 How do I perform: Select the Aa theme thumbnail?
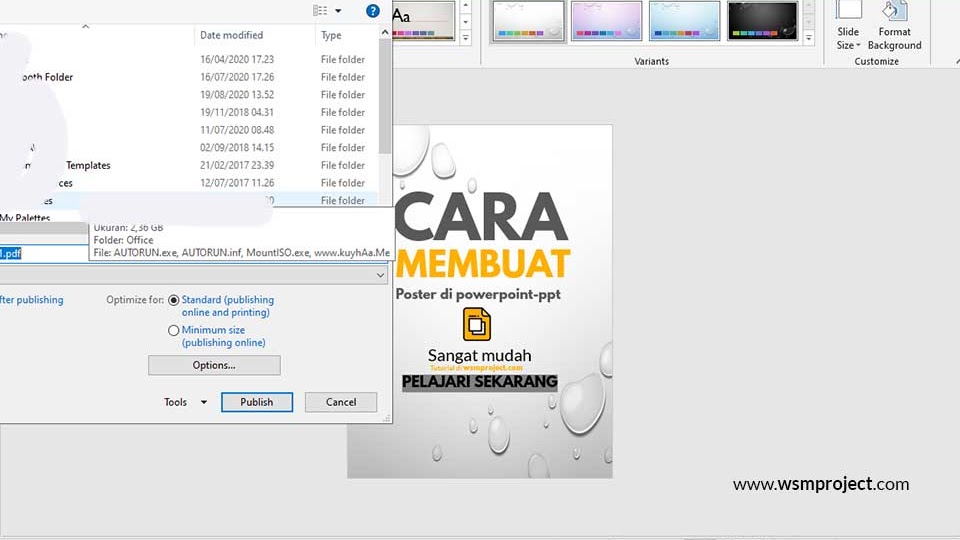[x=423, y=21]
